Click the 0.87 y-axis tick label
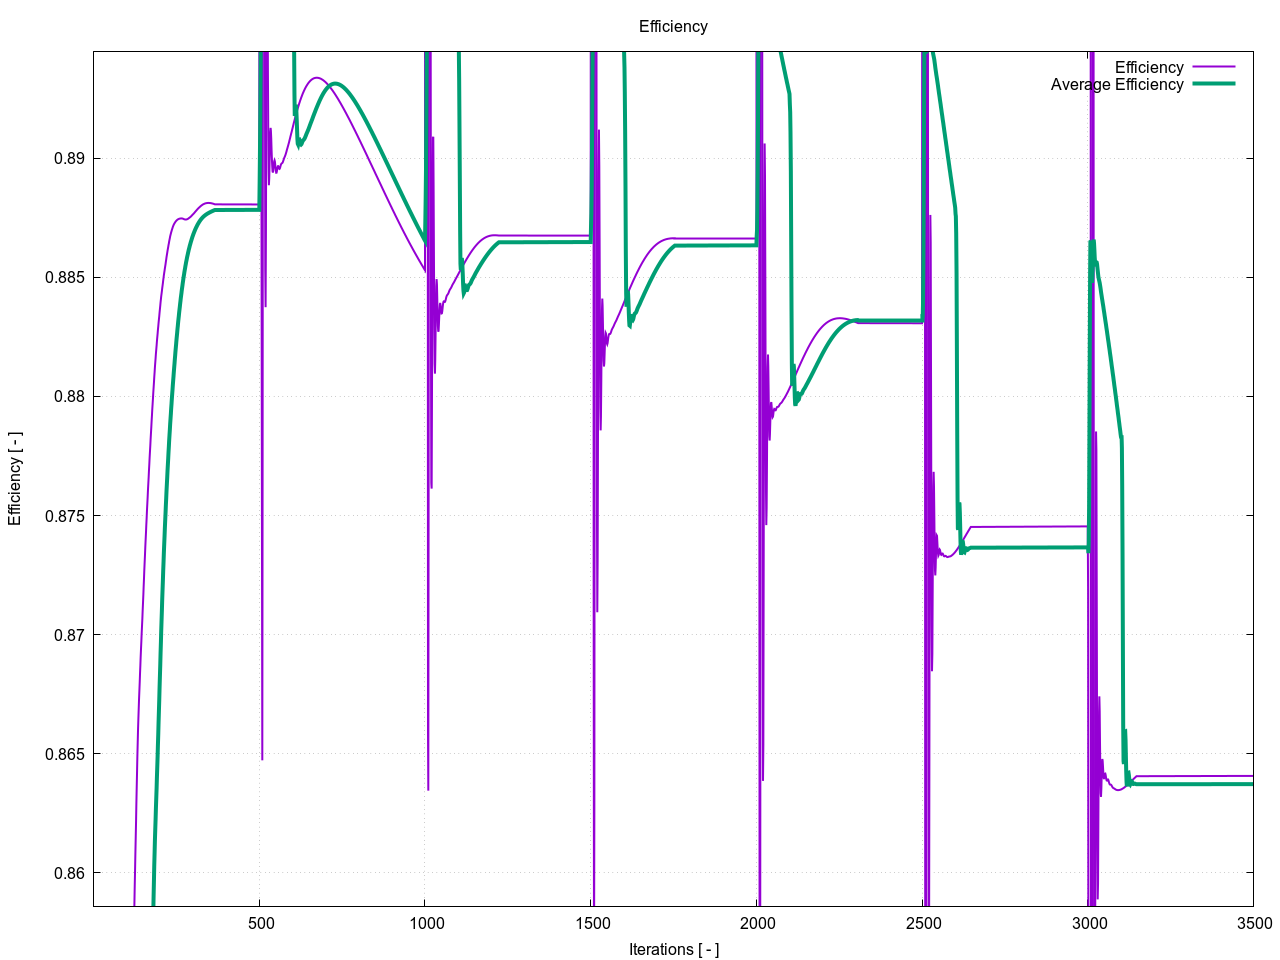The width and height of the screenshot is (1280, 960). 70,635
